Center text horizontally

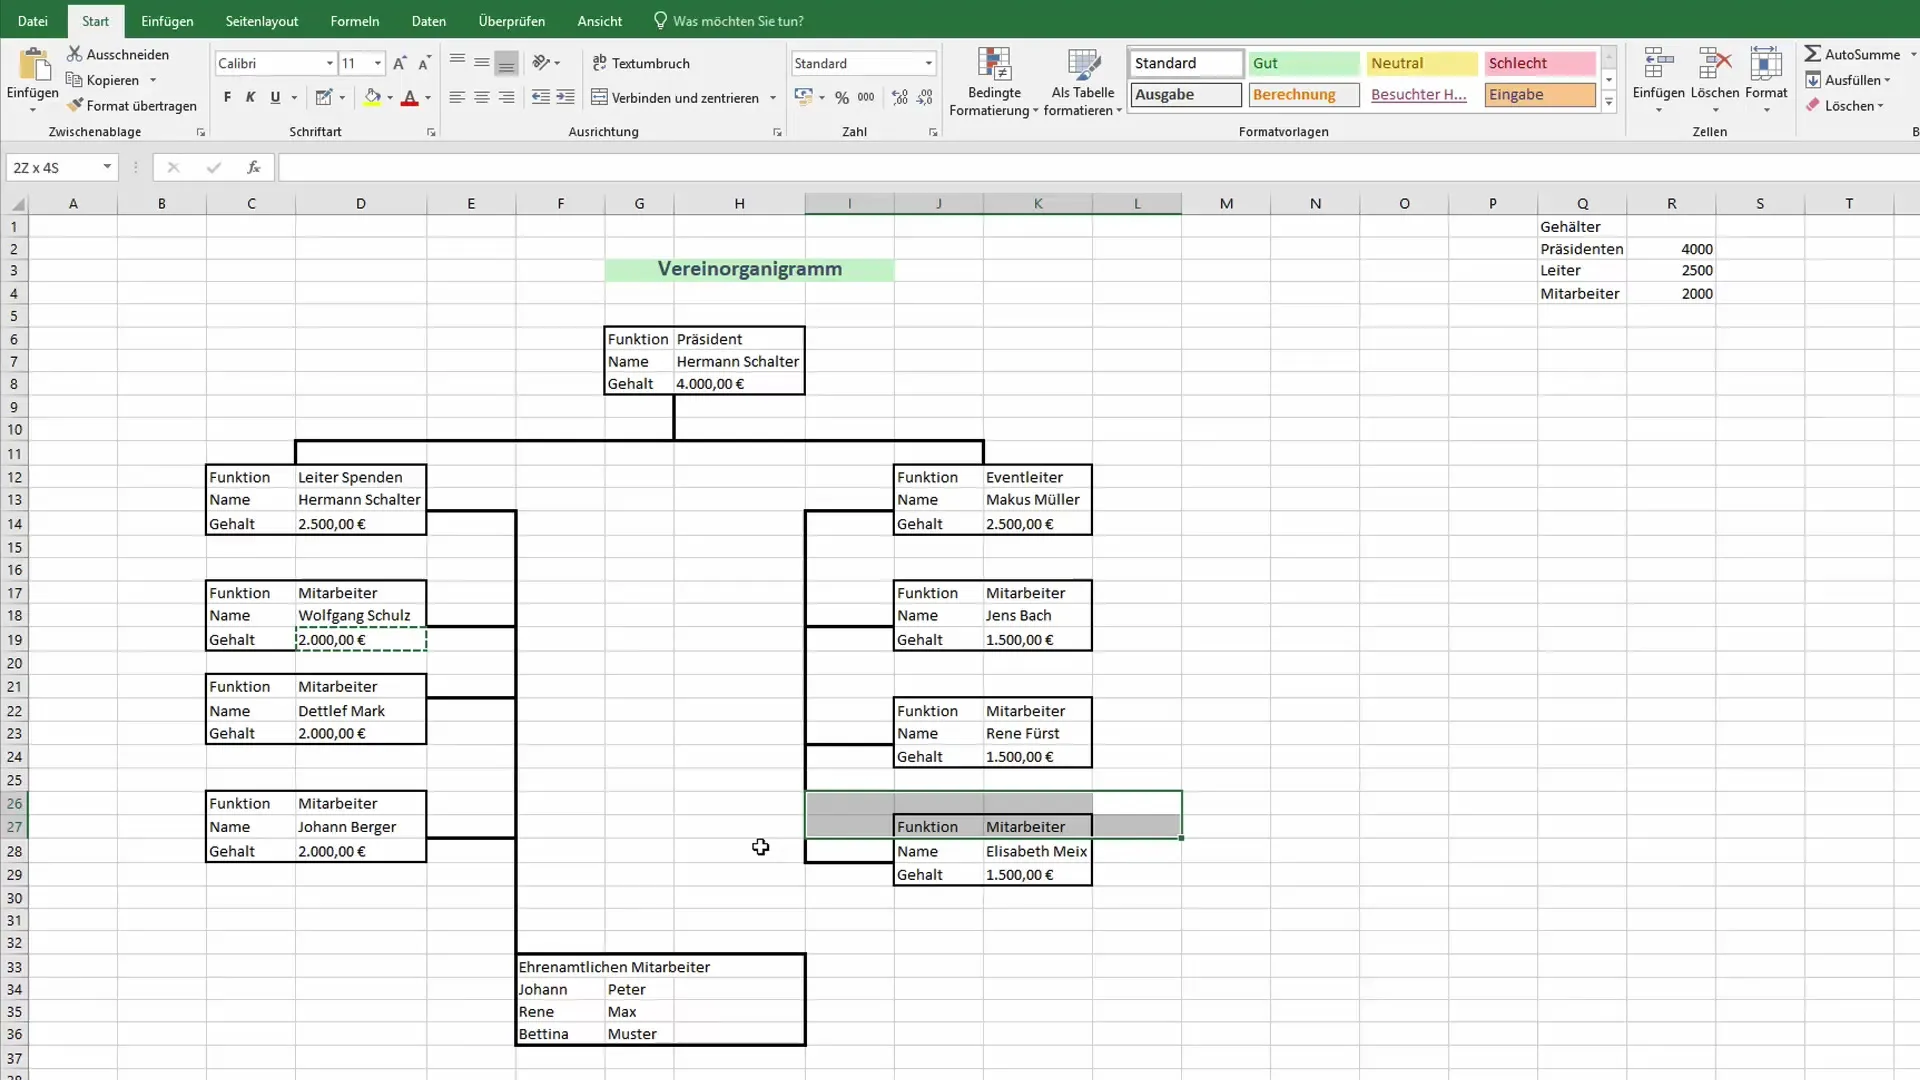[482, 97]
